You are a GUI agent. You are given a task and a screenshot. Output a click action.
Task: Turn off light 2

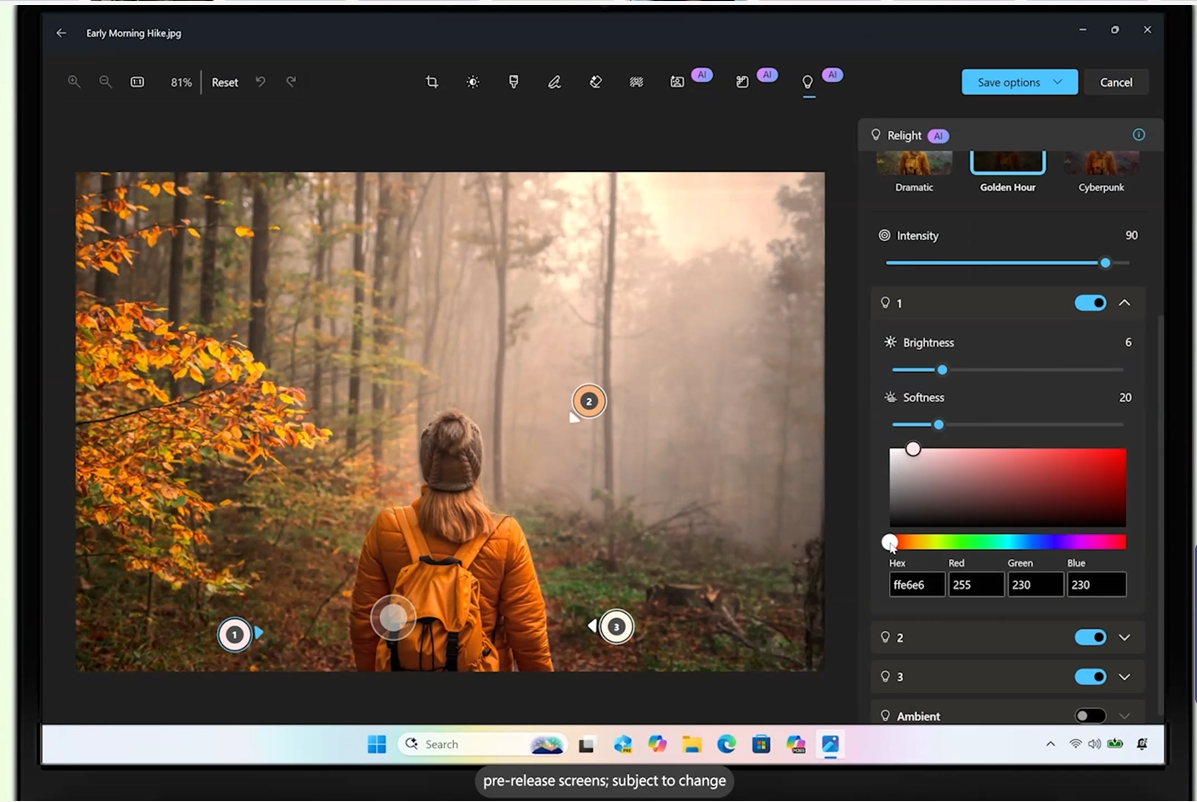pyautogui.click(x=1090, y=637)
